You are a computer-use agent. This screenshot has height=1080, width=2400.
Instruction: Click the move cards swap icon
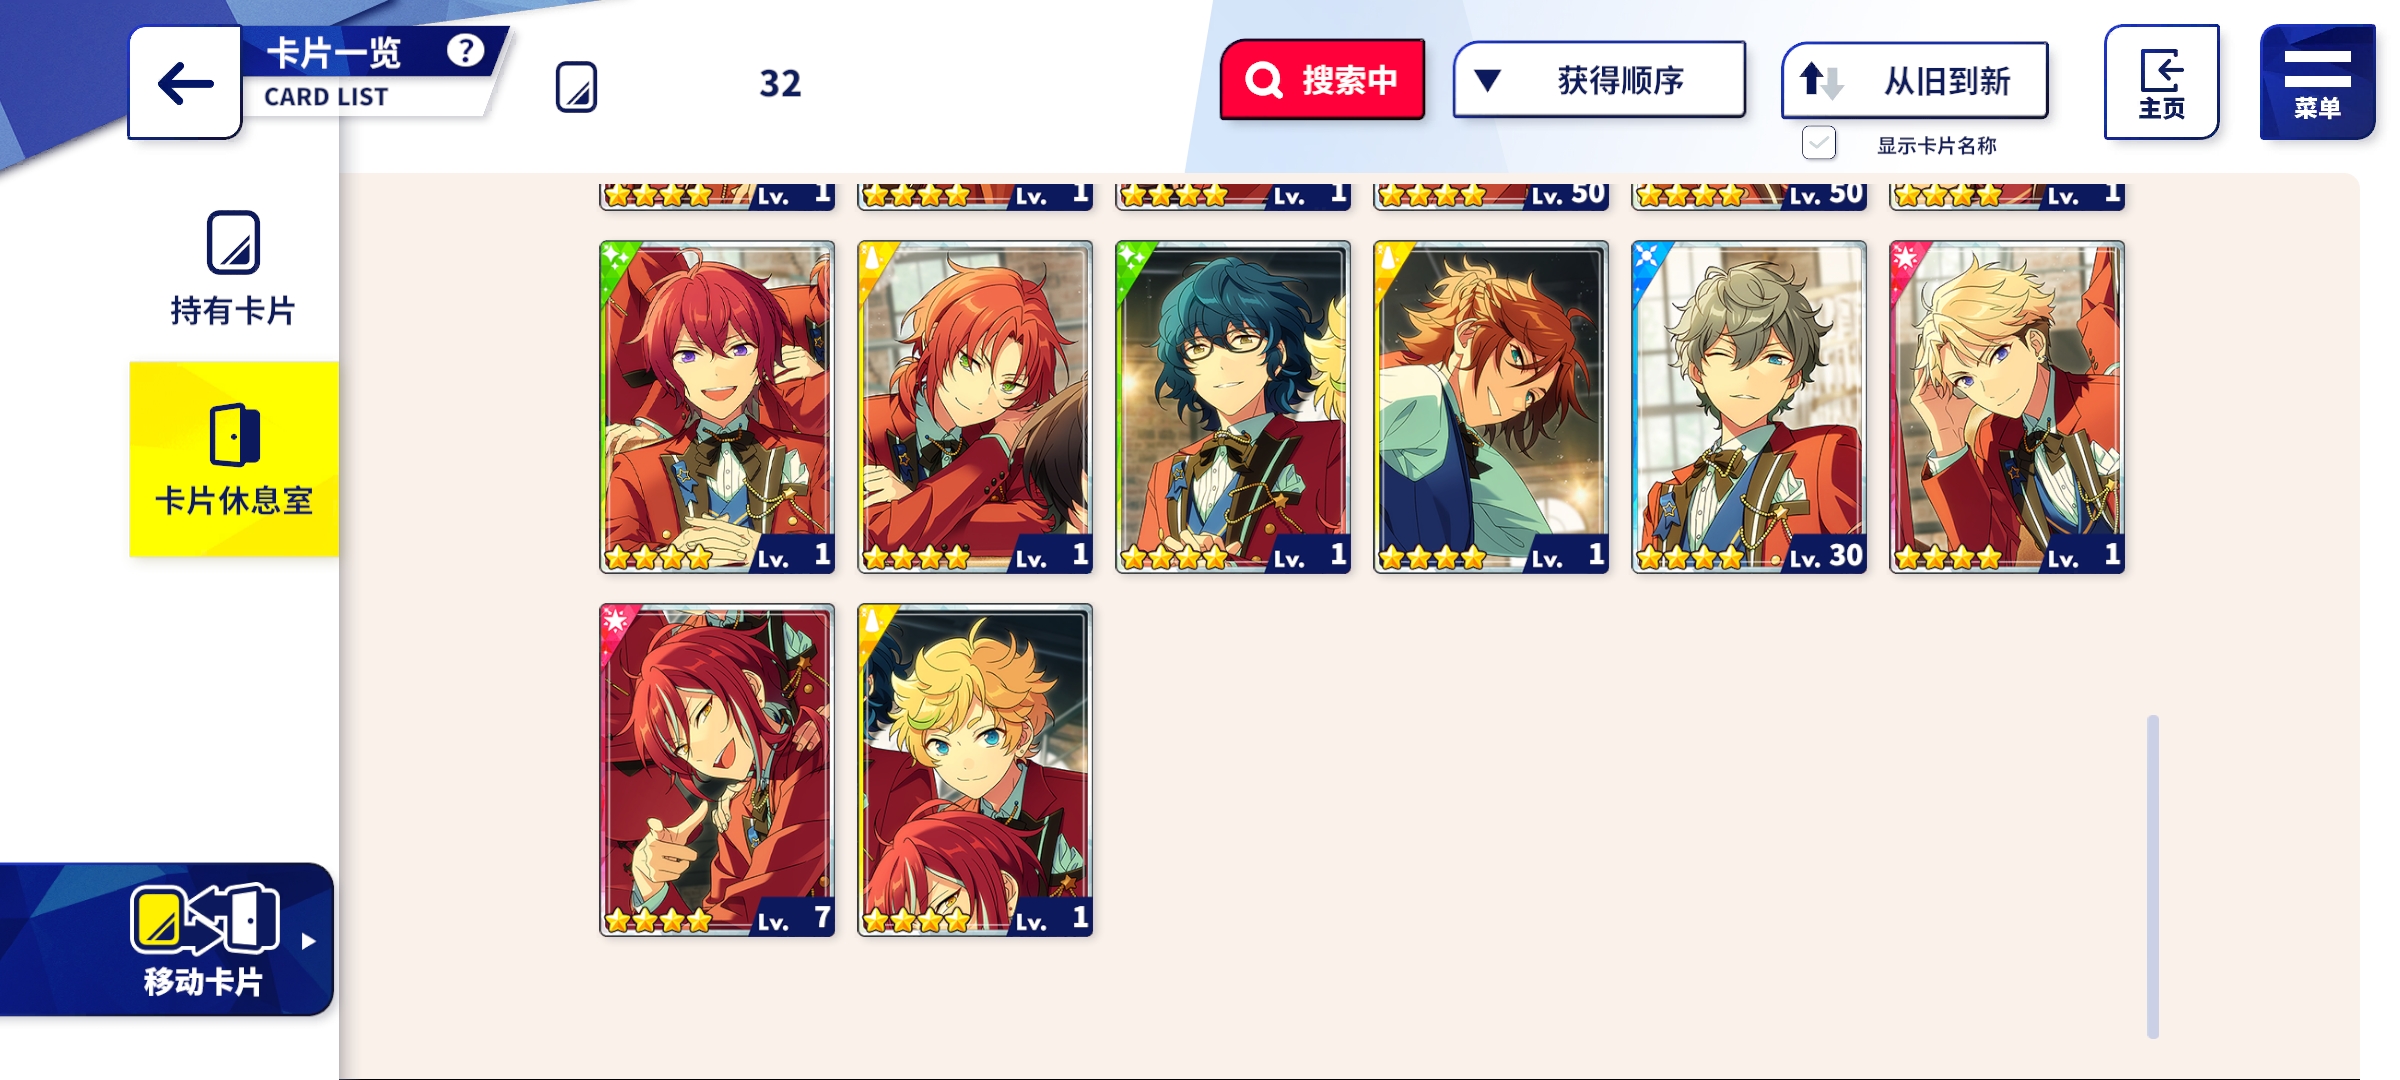pyautogui.click(x=205, y=918)
